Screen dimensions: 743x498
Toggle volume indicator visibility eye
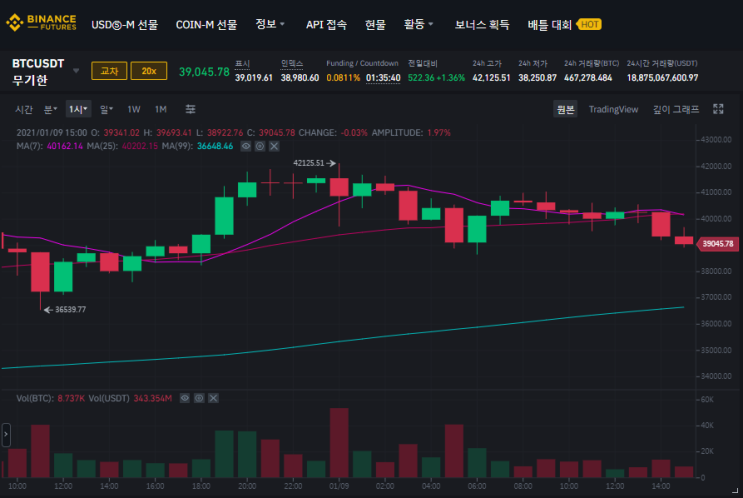click(x=185, y=398)
